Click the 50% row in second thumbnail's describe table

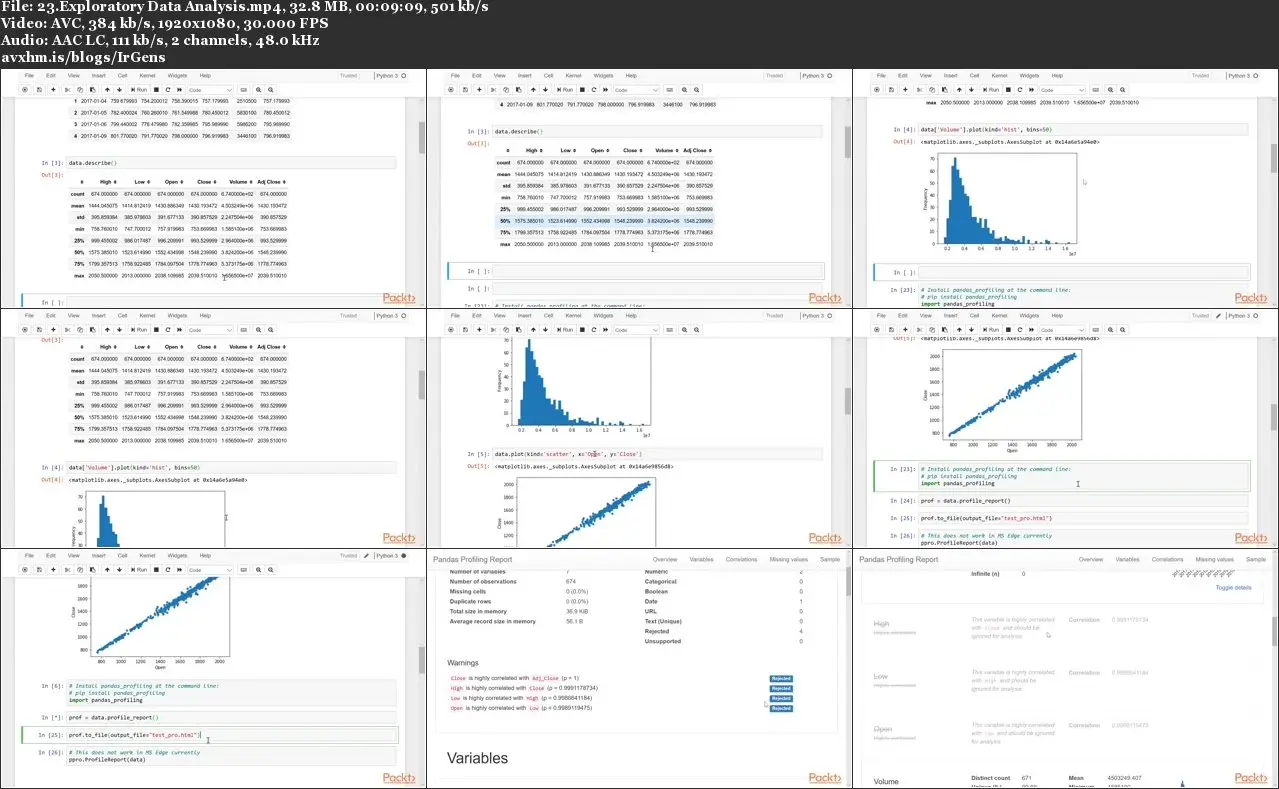pos(604,220)
